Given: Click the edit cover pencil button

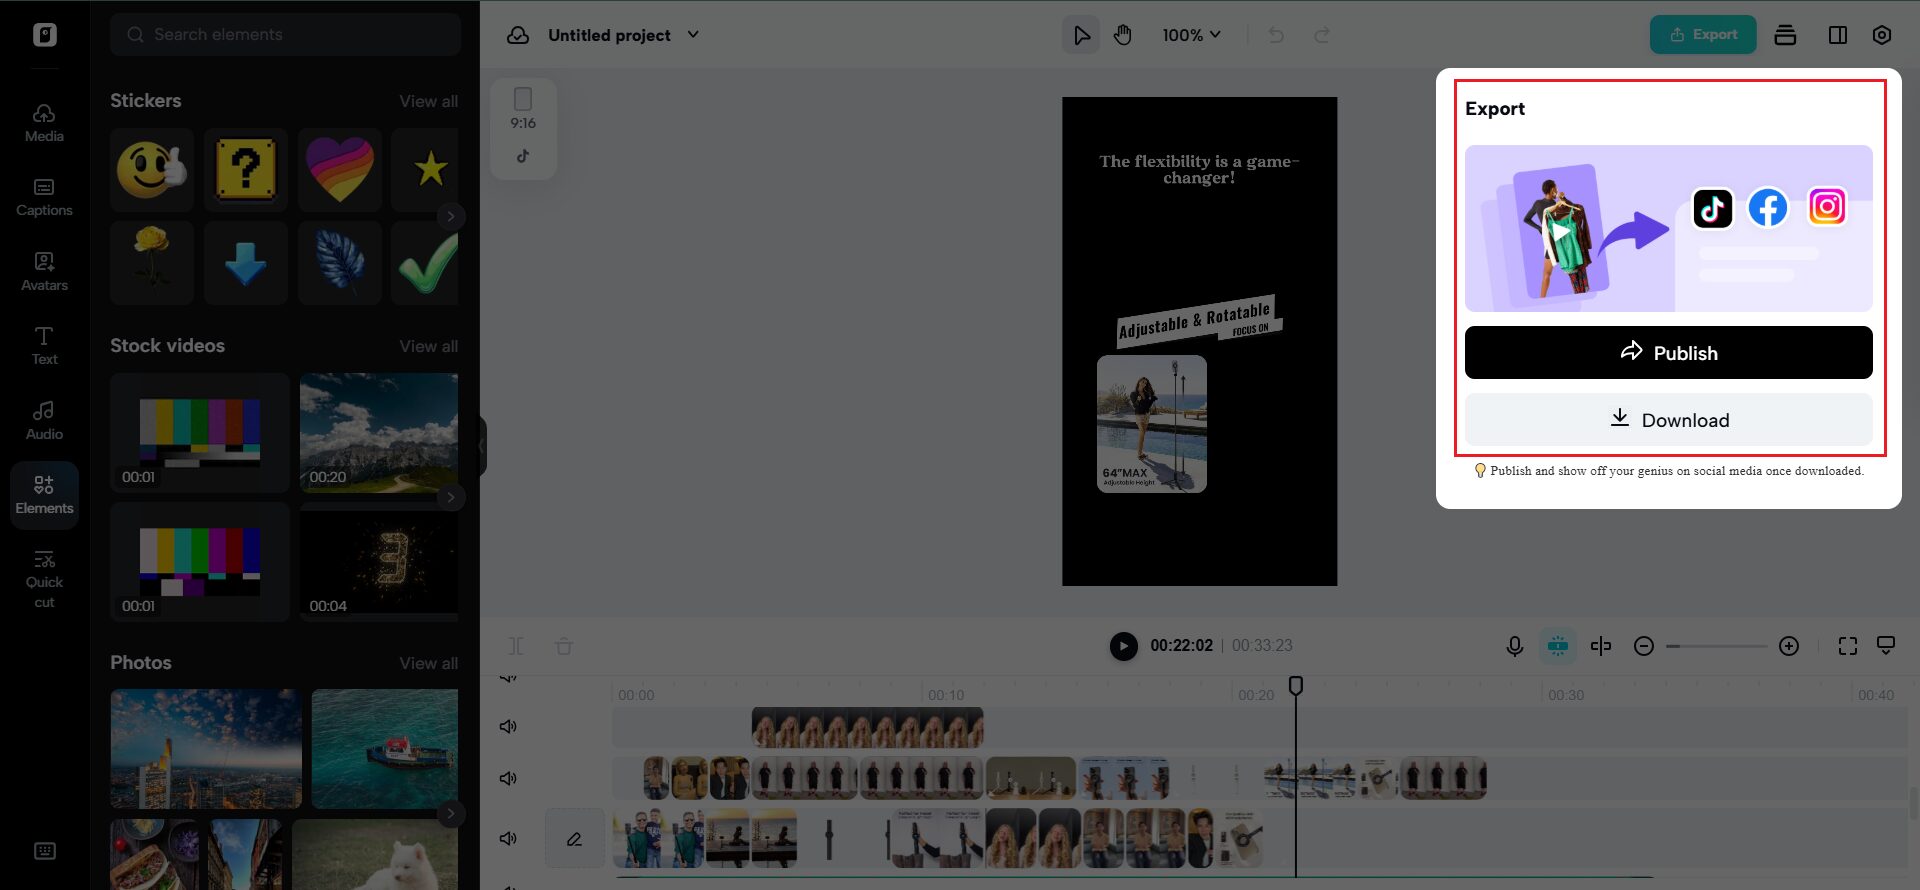Looking at the screenshot, I should (574, 838).
